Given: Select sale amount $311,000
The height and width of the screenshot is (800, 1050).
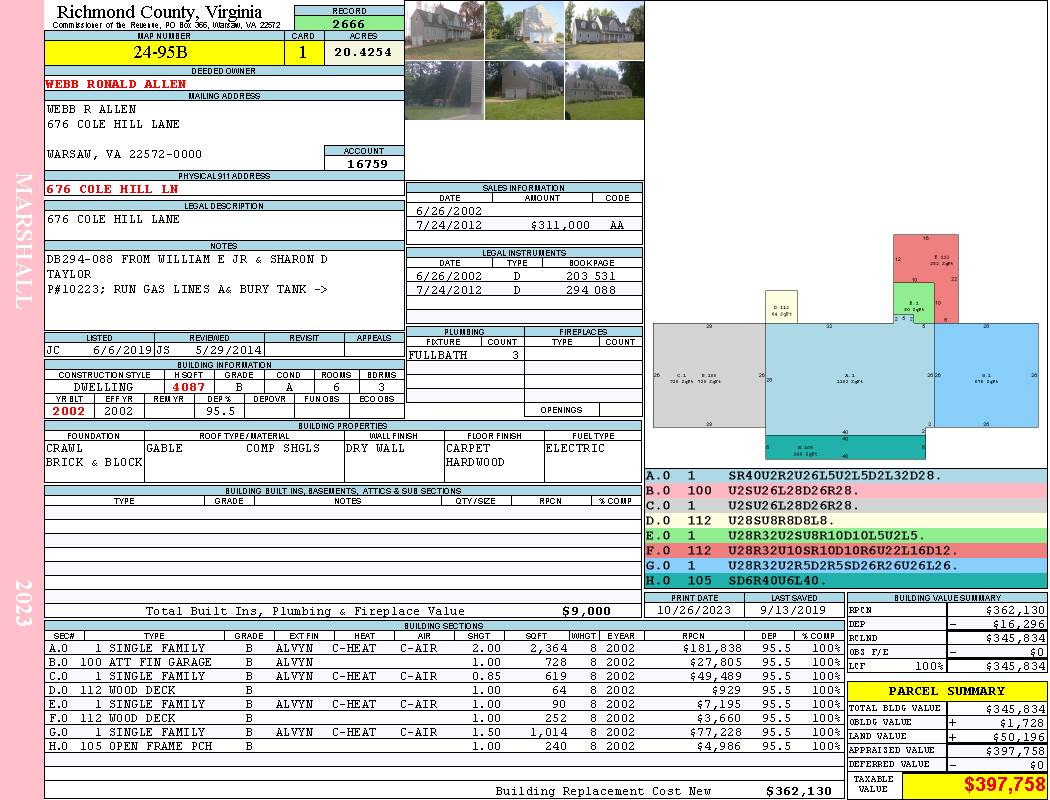Looking at the screenshot, I should point(560,226).
